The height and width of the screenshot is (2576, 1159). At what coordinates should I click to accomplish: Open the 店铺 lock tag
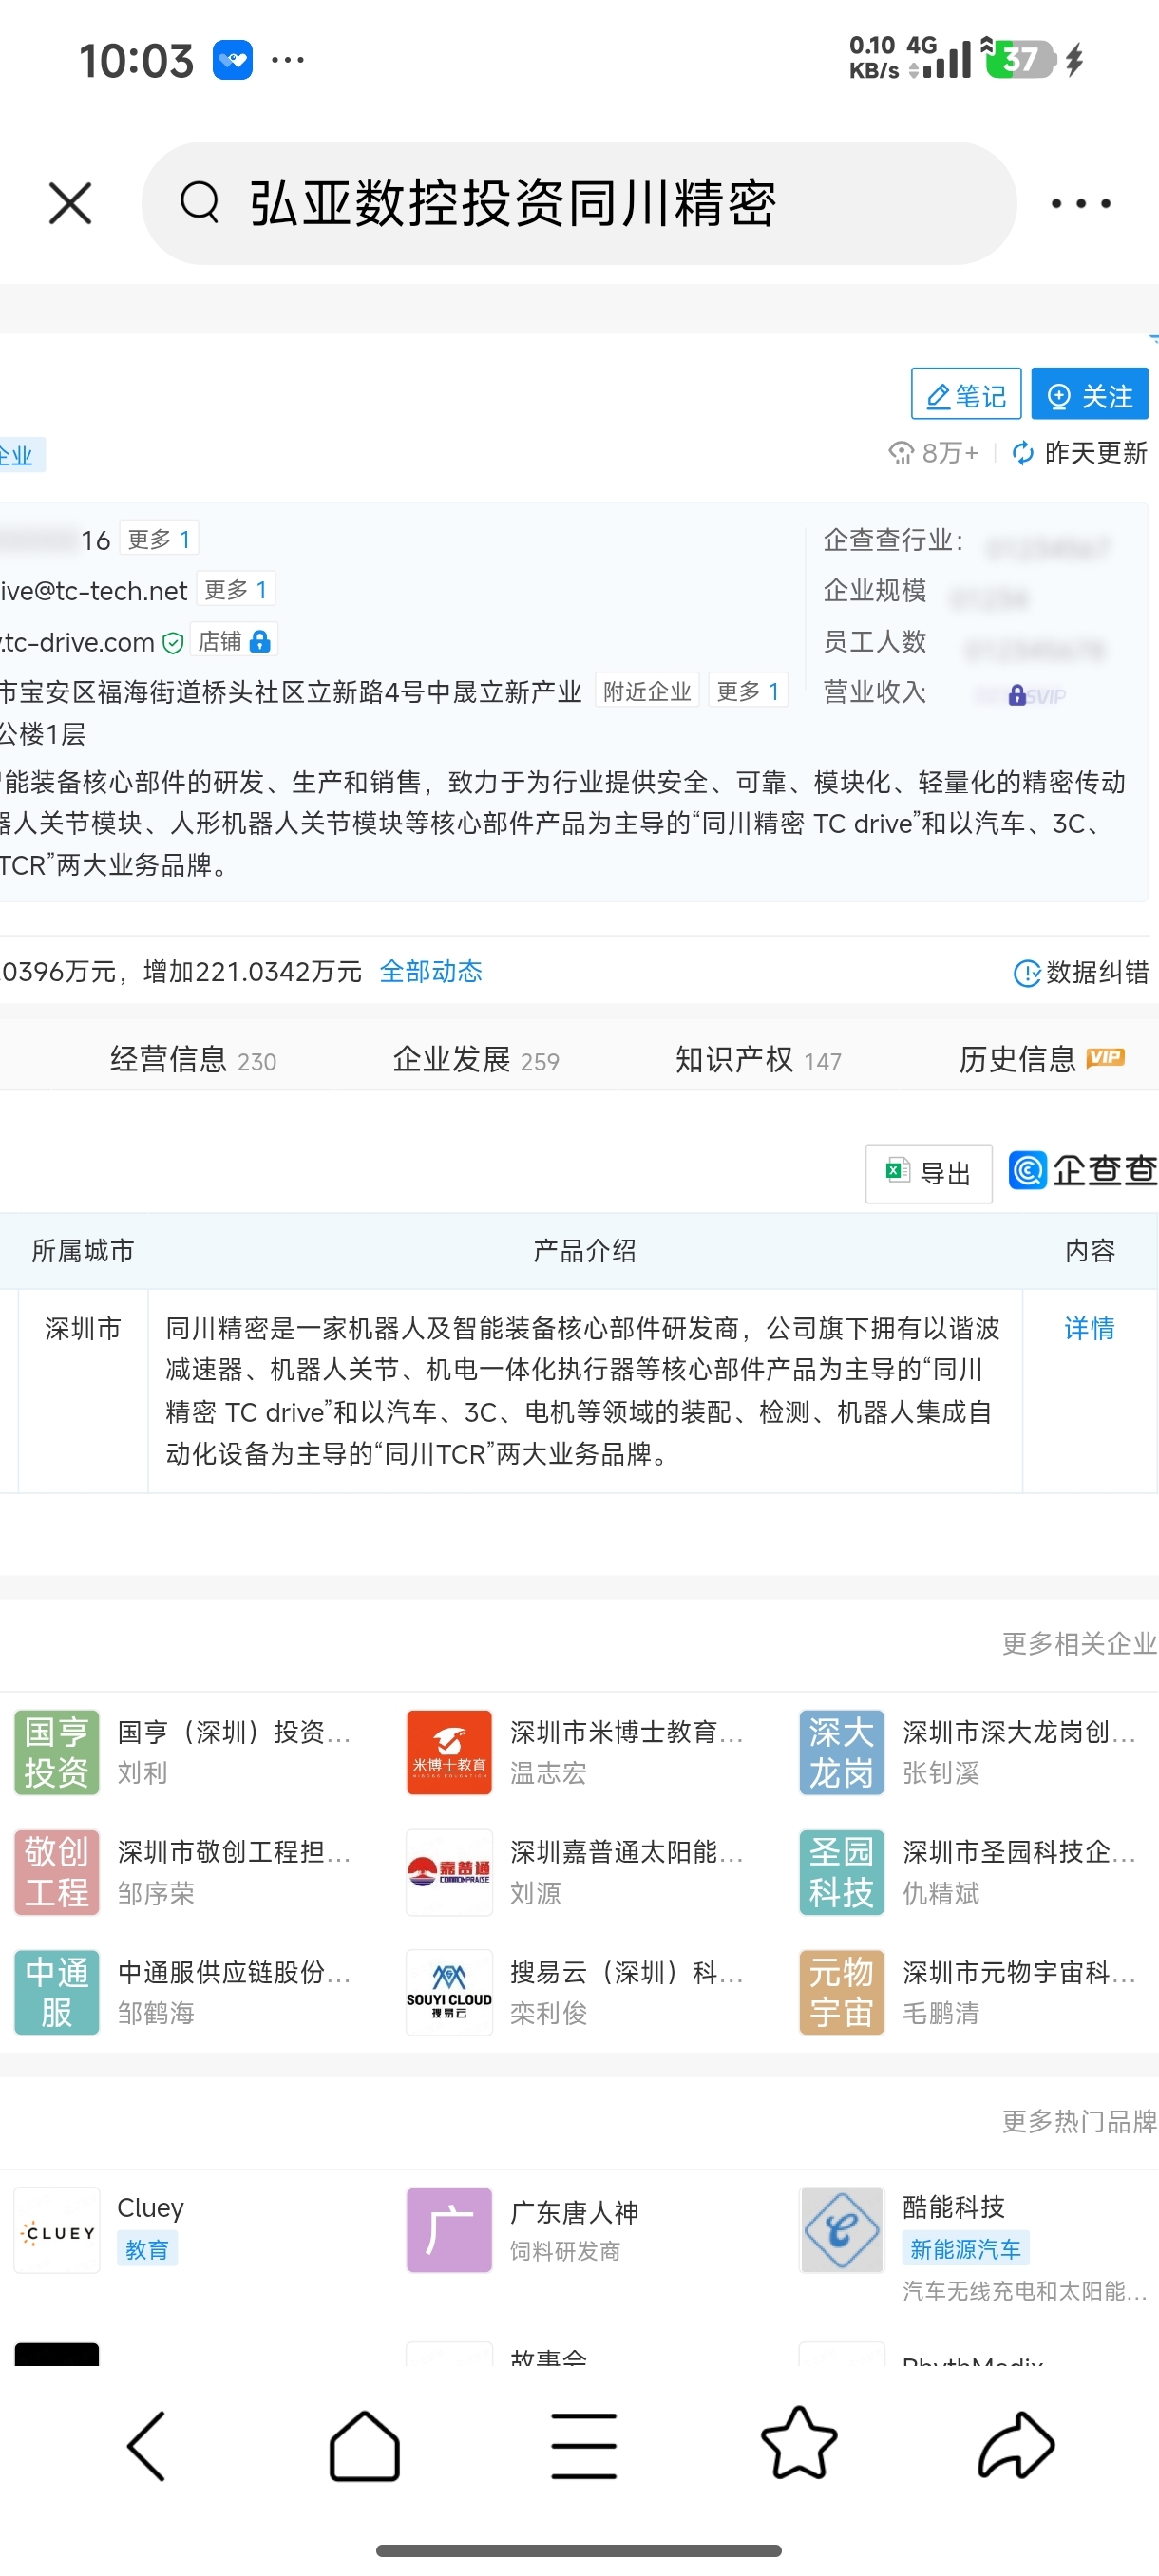(x=234, y=641)
